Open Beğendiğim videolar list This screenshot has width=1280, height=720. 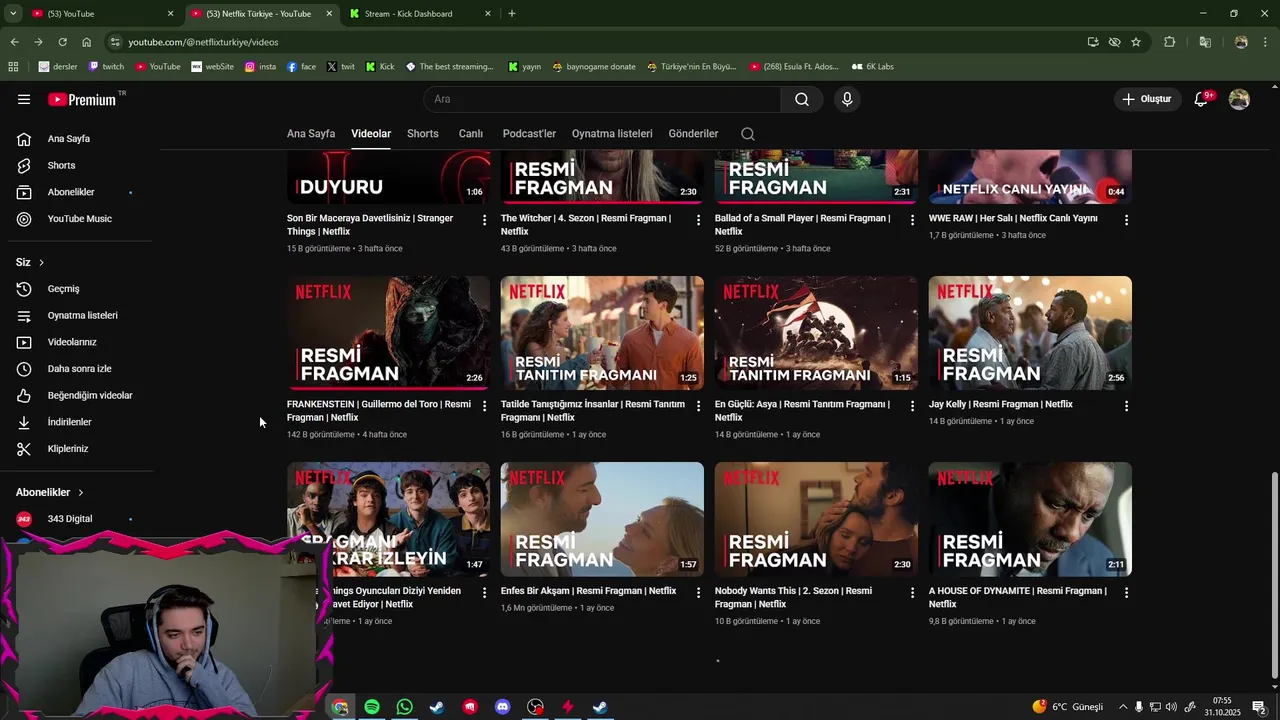point(80,395)
